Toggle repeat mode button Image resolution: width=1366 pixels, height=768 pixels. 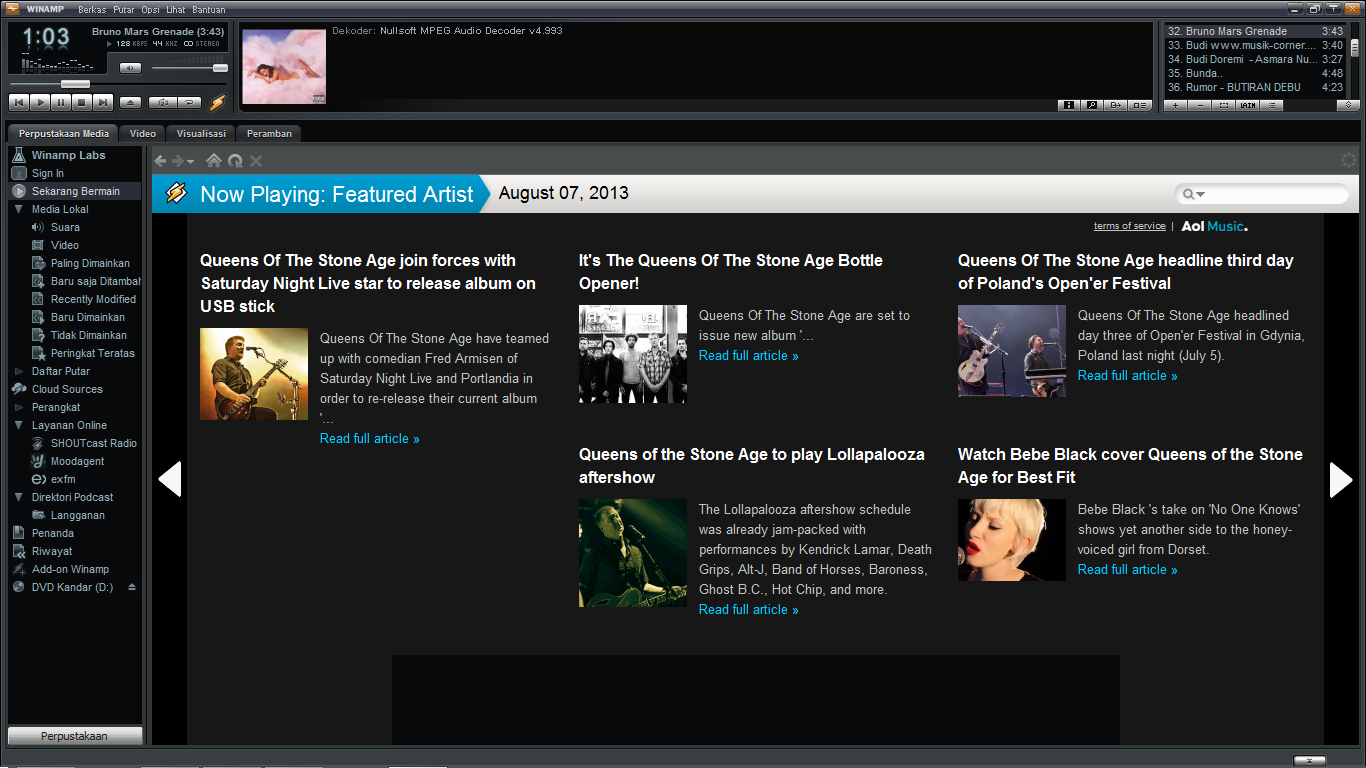click(x=189, y=102)
